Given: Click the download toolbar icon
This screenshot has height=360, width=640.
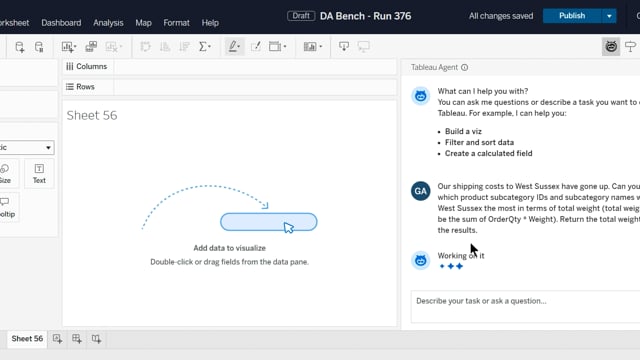Looking at the screenshot, I should [x=344, y=47].
